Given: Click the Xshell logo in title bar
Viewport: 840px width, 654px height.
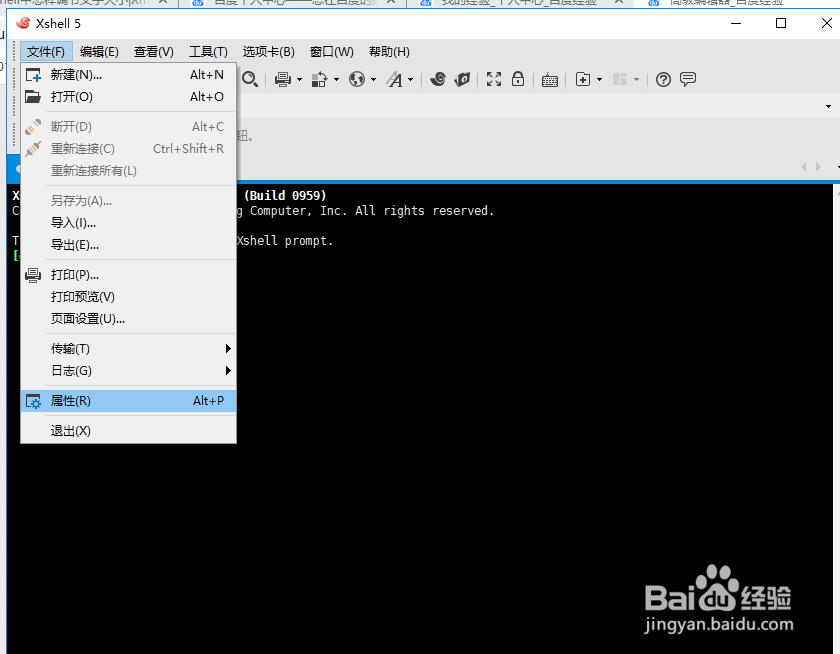Looking at the screenshot, I should 23,23.
